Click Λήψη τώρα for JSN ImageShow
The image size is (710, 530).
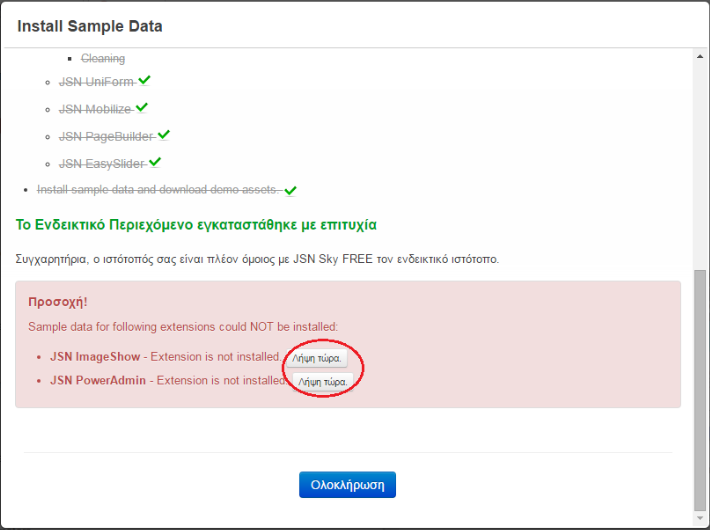[317, 358]
